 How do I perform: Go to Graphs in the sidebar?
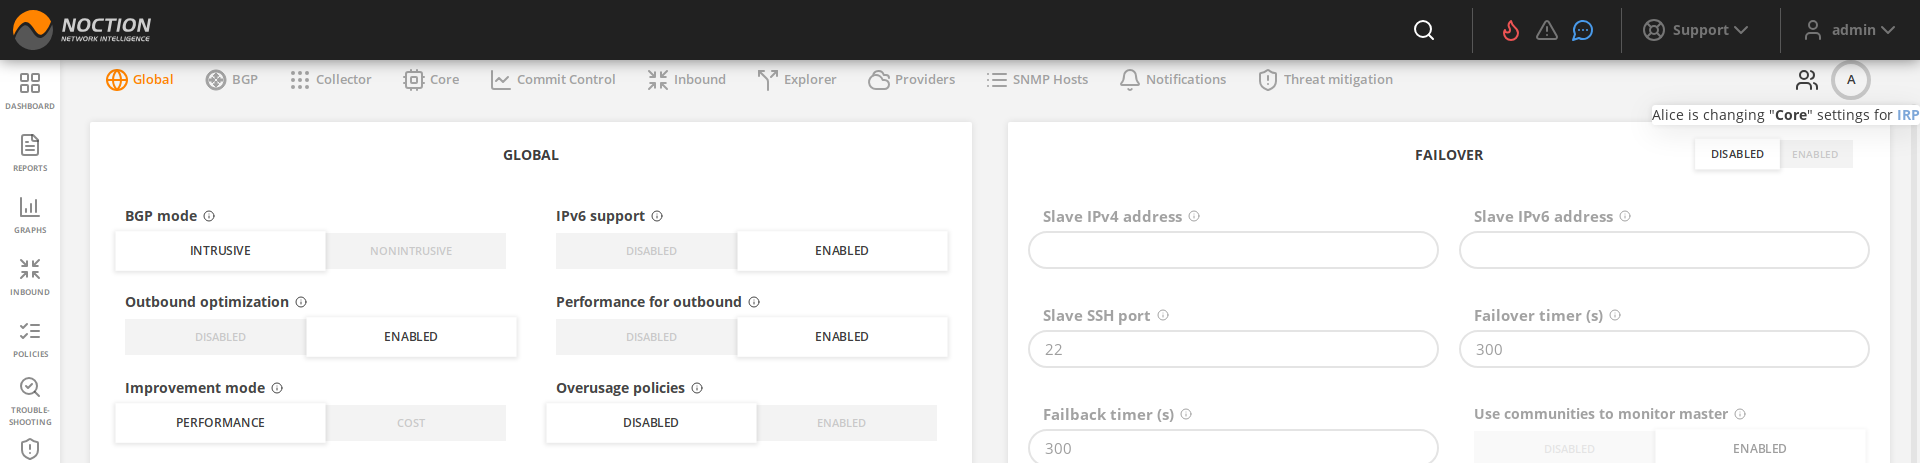click(30, 214)
